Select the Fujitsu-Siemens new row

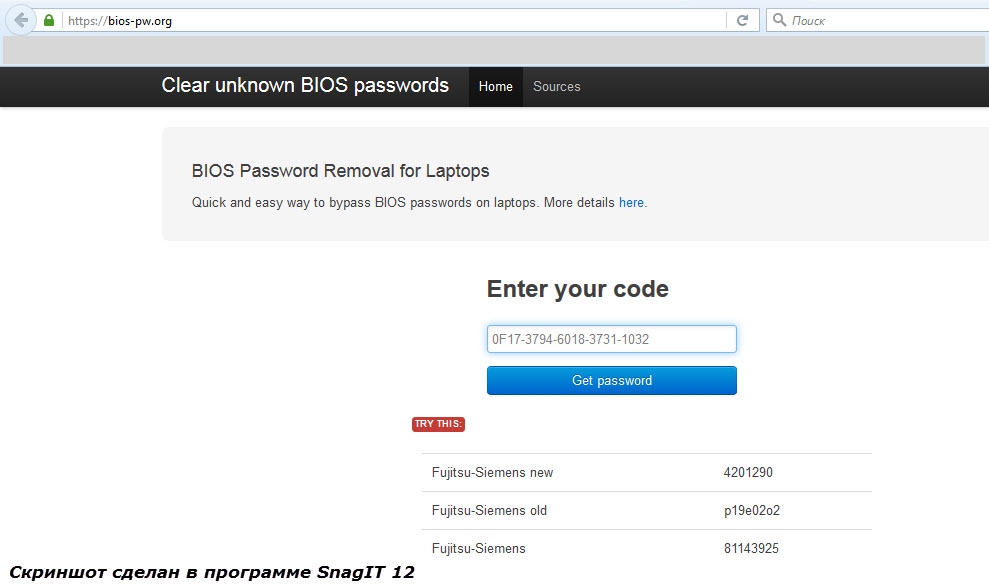pos(647,473)
